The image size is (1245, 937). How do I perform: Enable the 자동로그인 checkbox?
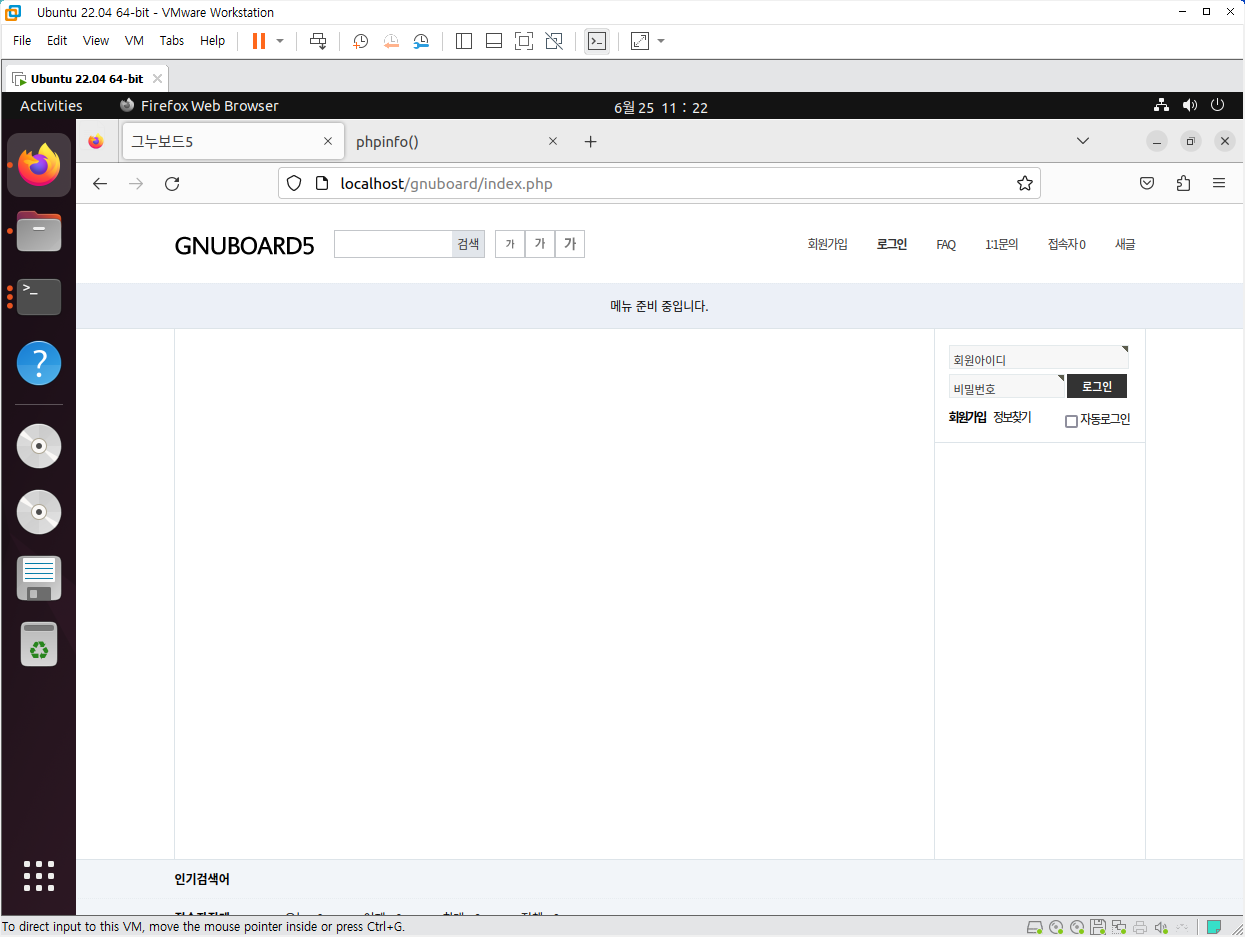pos(1071,421)
